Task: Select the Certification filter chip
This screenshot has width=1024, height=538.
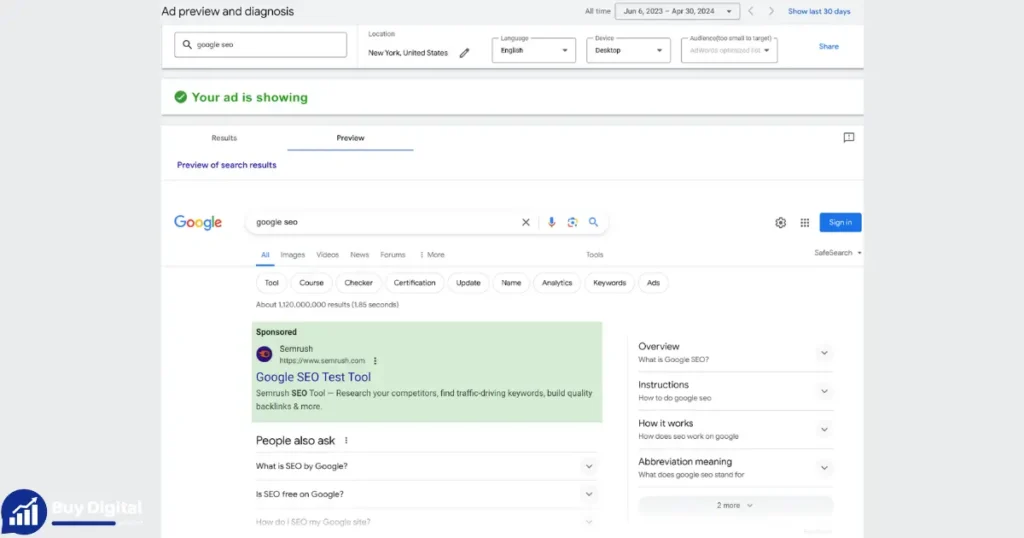Action: (x=415, y=283)
